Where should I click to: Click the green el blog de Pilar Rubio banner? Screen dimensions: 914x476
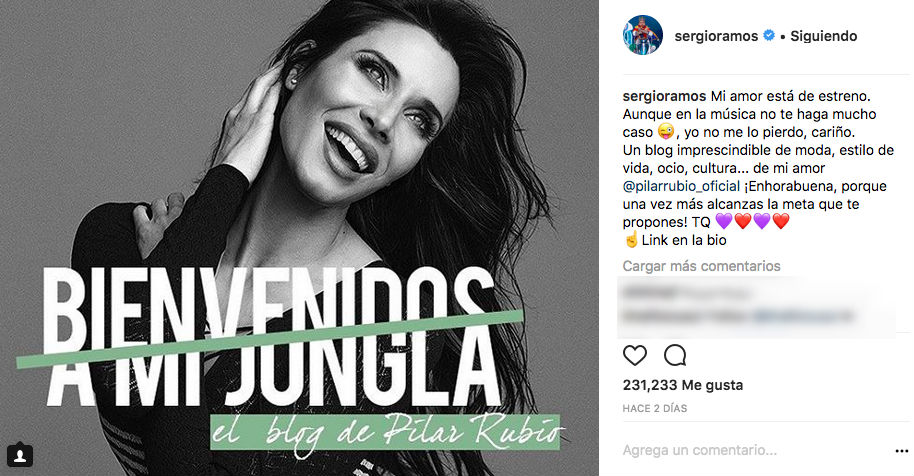[x=385, y=432]
